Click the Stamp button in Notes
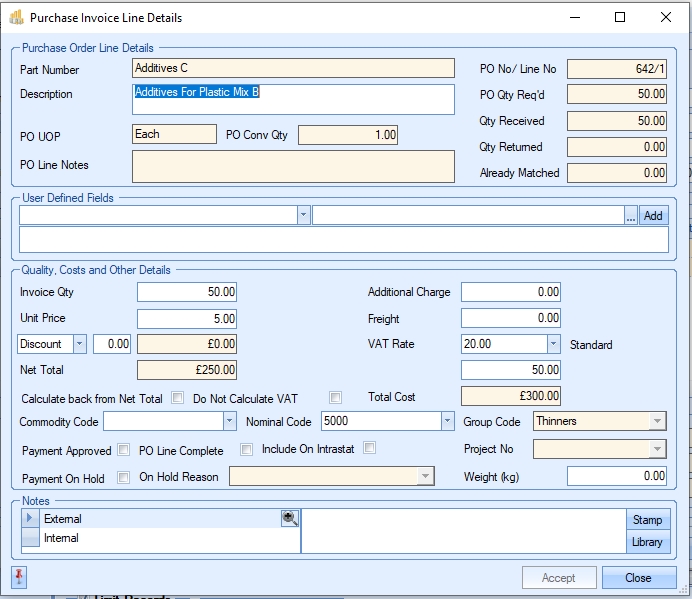 coord(647,519)
